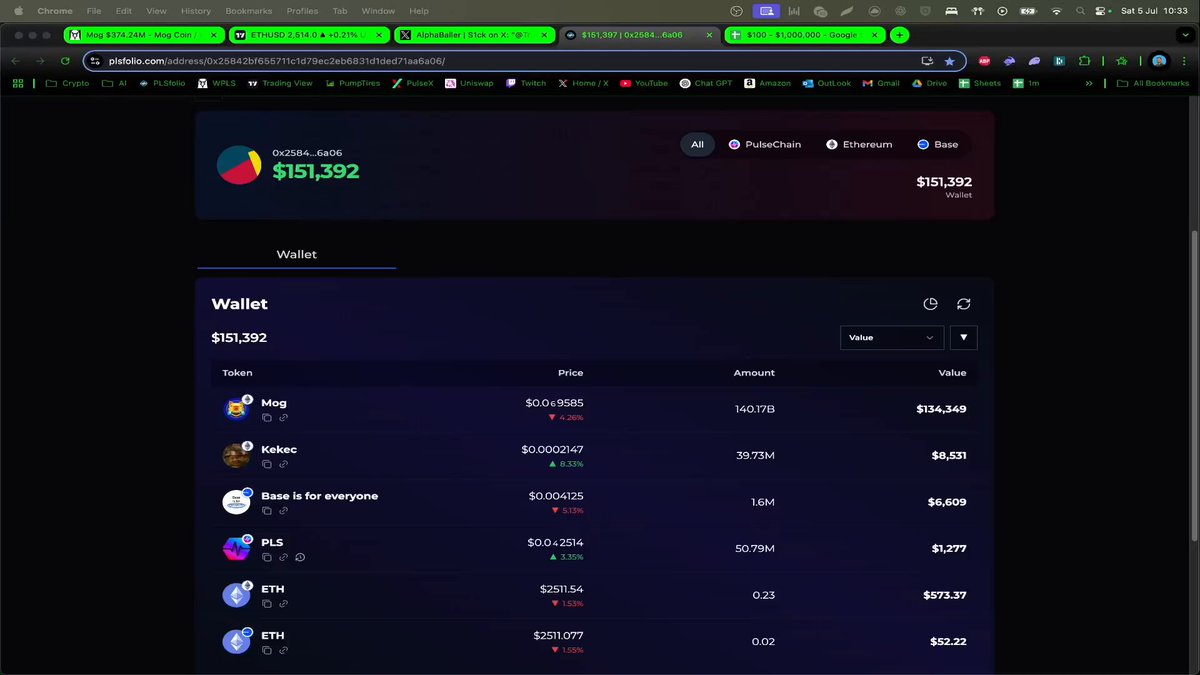This screenshot has width=1200, height=675.
Task: Click the Kekec amount 39.73M
Action: 755,455
